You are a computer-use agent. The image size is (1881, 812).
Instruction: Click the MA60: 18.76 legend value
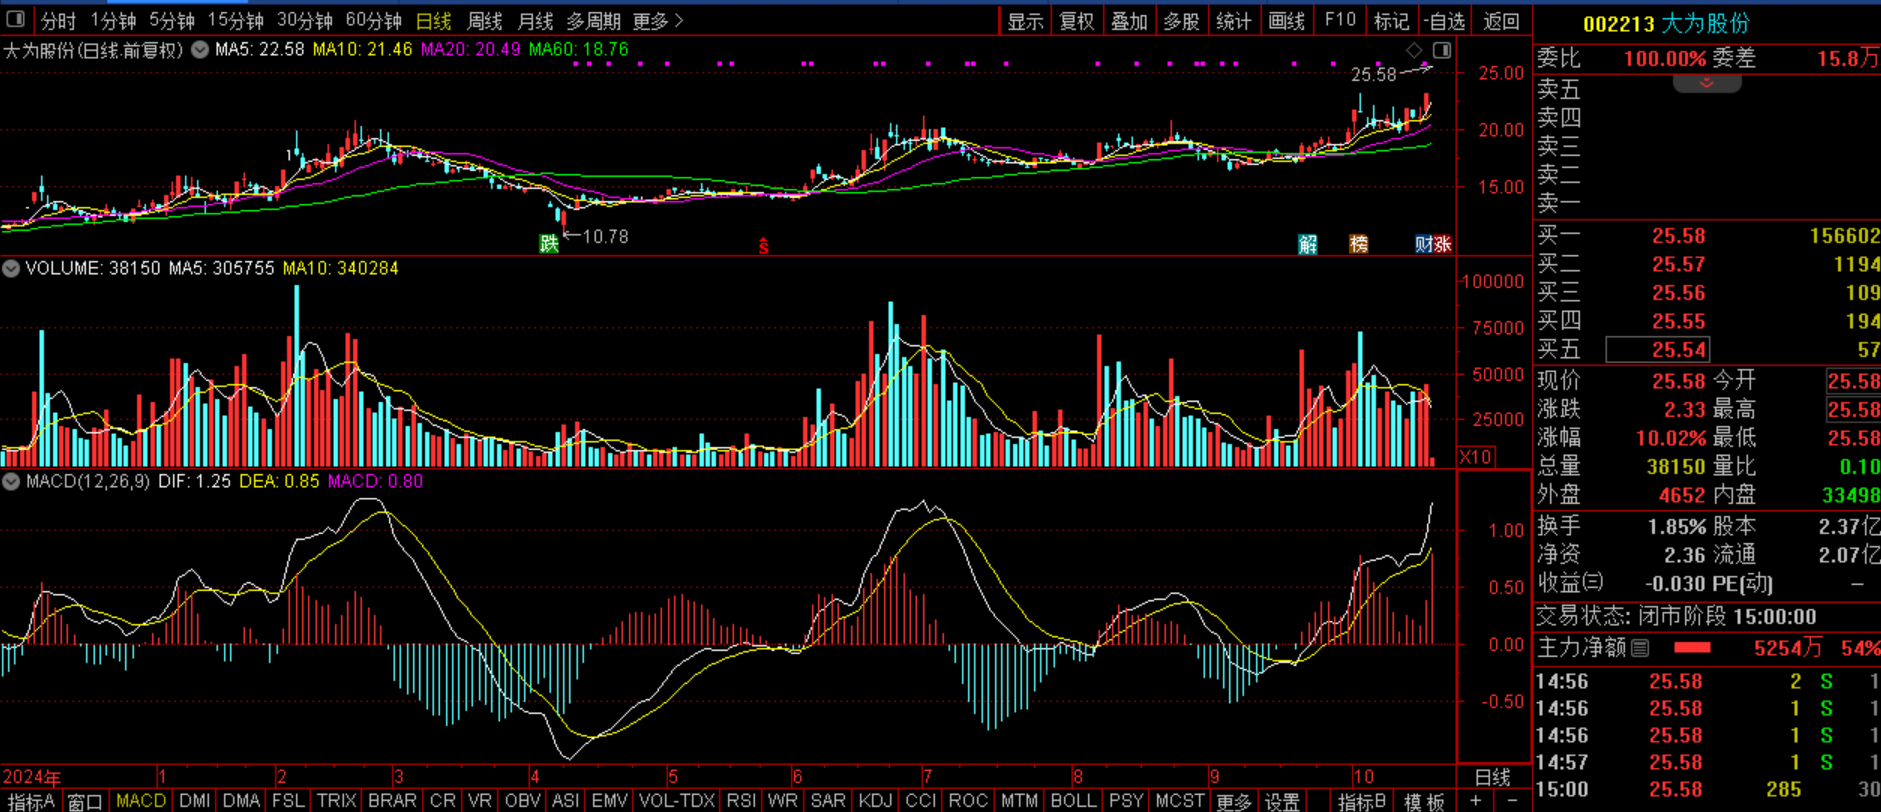[578, 49]
